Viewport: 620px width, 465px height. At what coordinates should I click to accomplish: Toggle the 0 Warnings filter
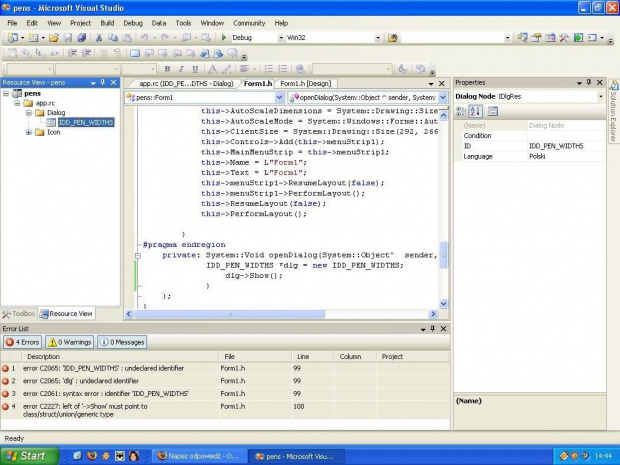(x=71, y=342)
